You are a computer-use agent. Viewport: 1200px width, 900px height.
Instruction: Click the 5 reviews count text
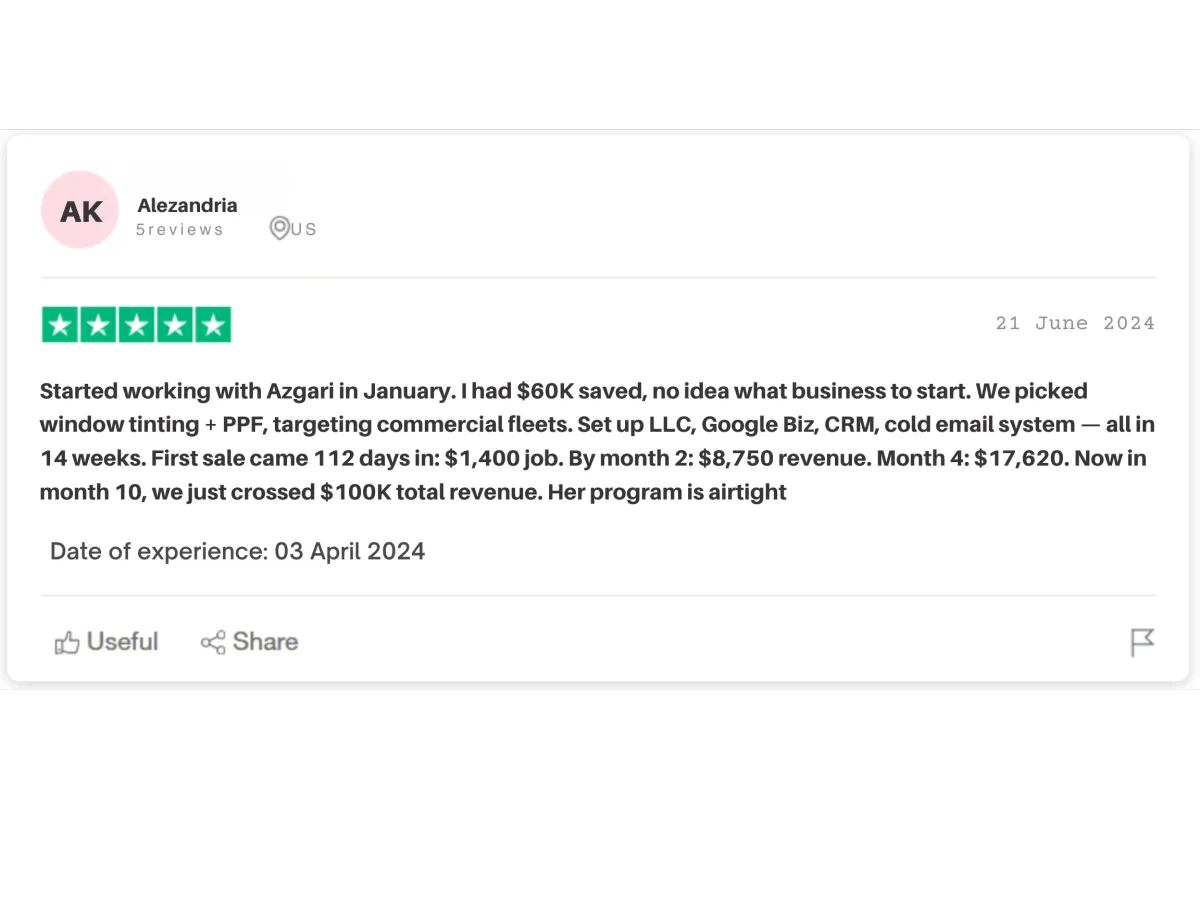click(180, 230)
